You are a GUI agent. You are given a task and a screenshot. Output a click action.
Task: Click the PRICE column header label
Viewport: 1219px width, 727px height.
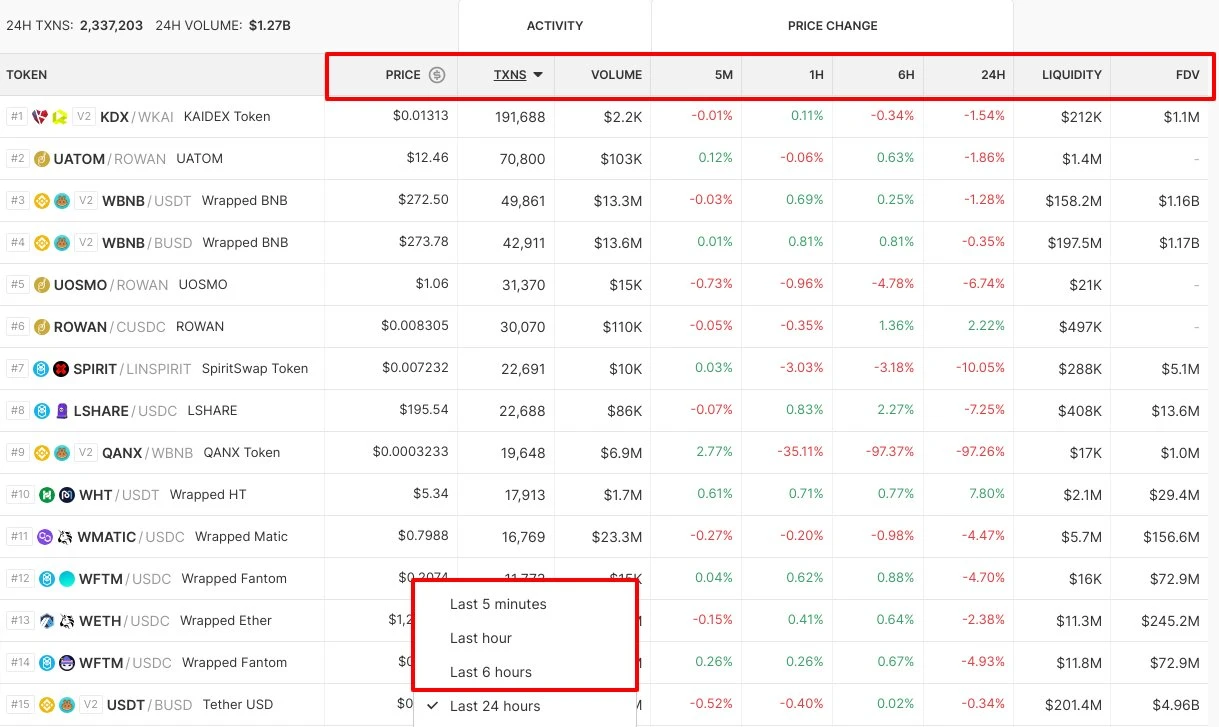pos(403,75)
